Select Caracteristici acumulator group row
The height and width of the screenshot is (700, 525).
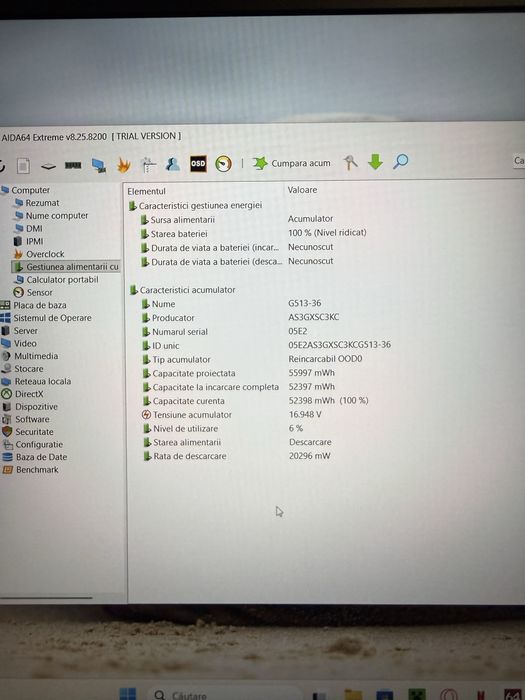tap(182, 290)
